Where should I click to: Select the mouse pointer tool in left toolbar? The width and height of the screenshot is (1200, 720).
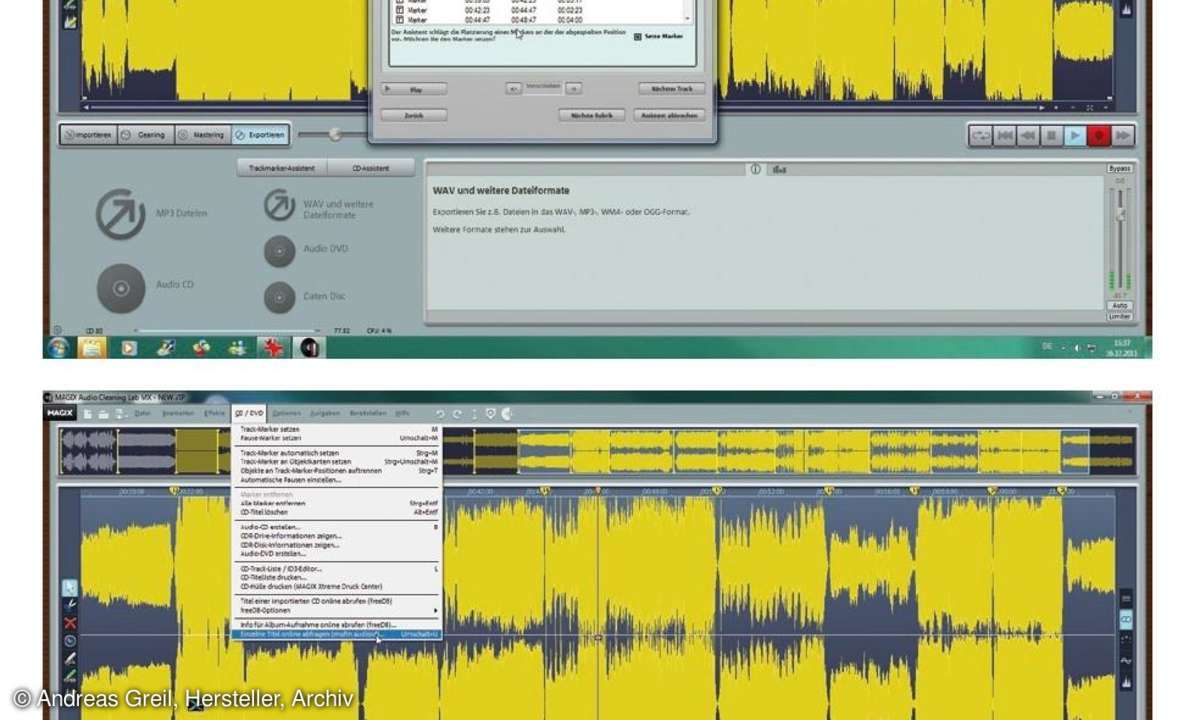tap(70, 588)
